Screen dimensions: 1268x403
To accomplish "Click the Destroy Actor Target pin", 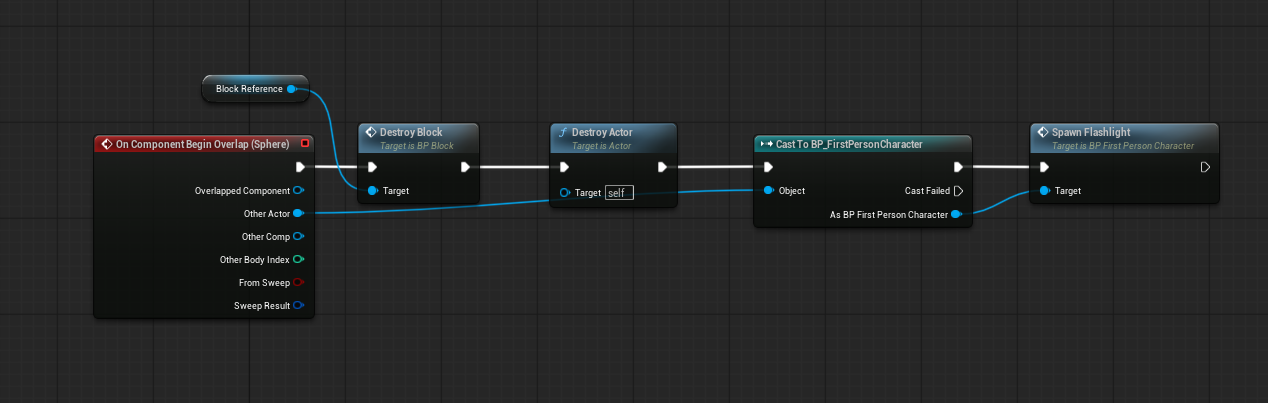I will [565, 192].
